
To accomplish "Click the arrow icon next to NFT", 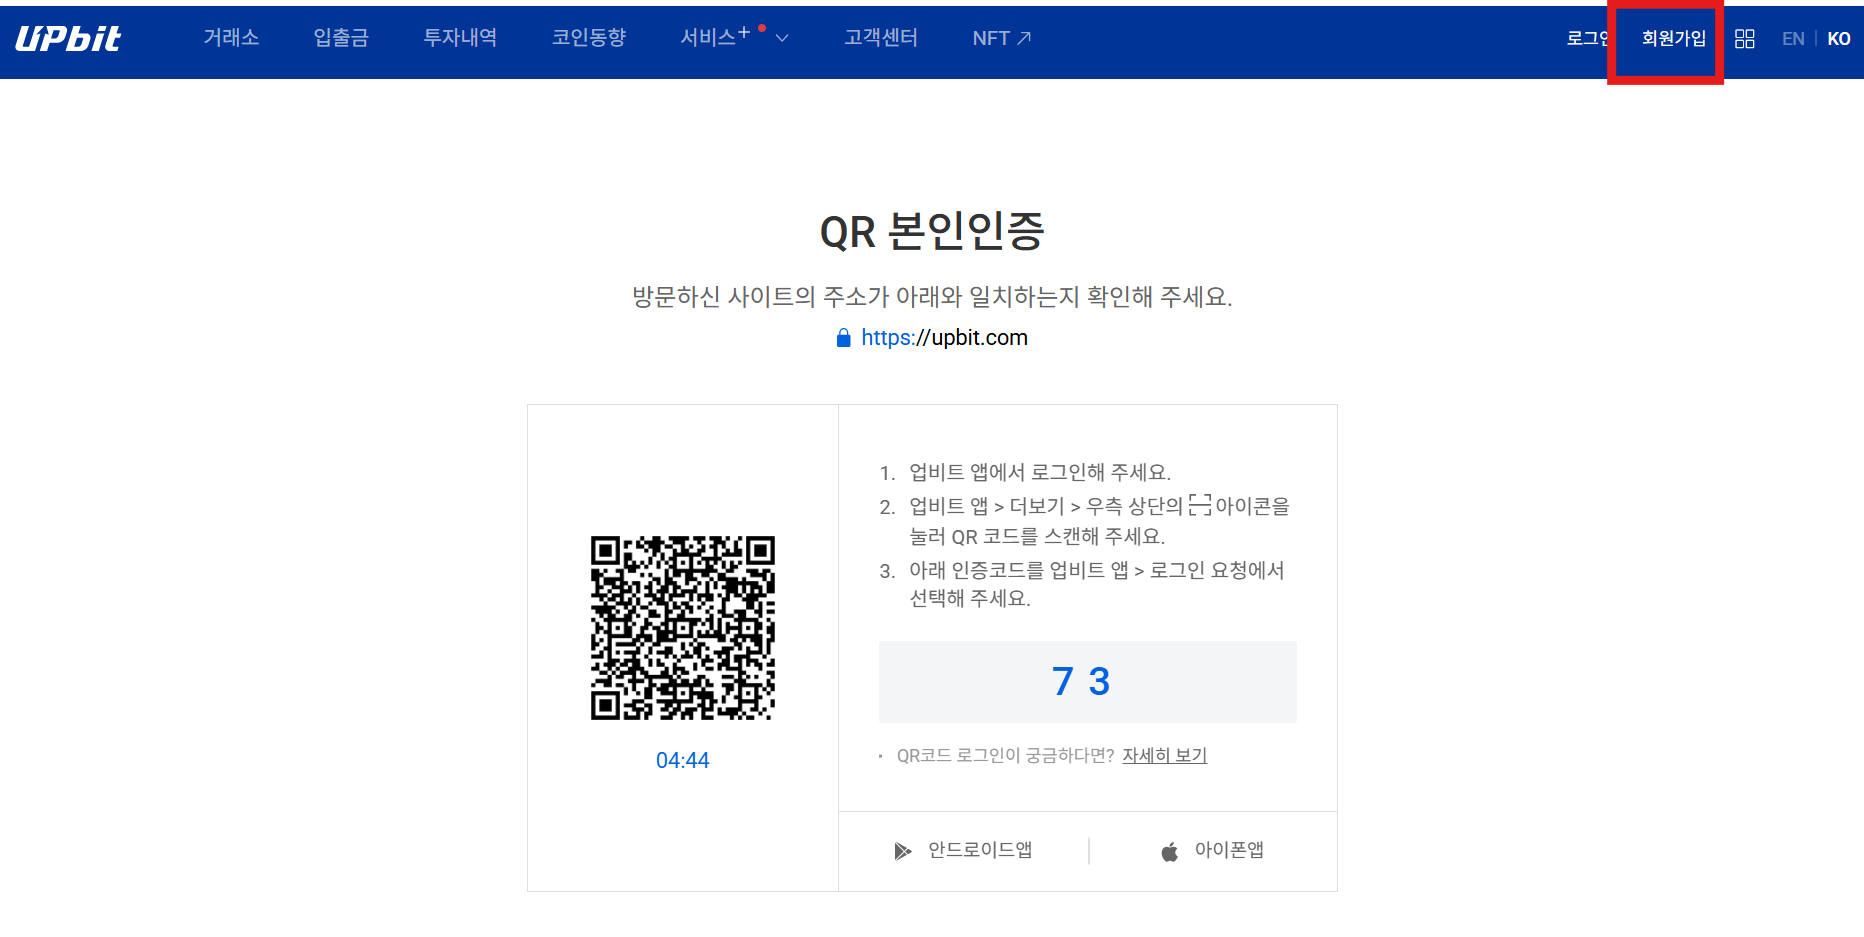I will (1024, 38).
